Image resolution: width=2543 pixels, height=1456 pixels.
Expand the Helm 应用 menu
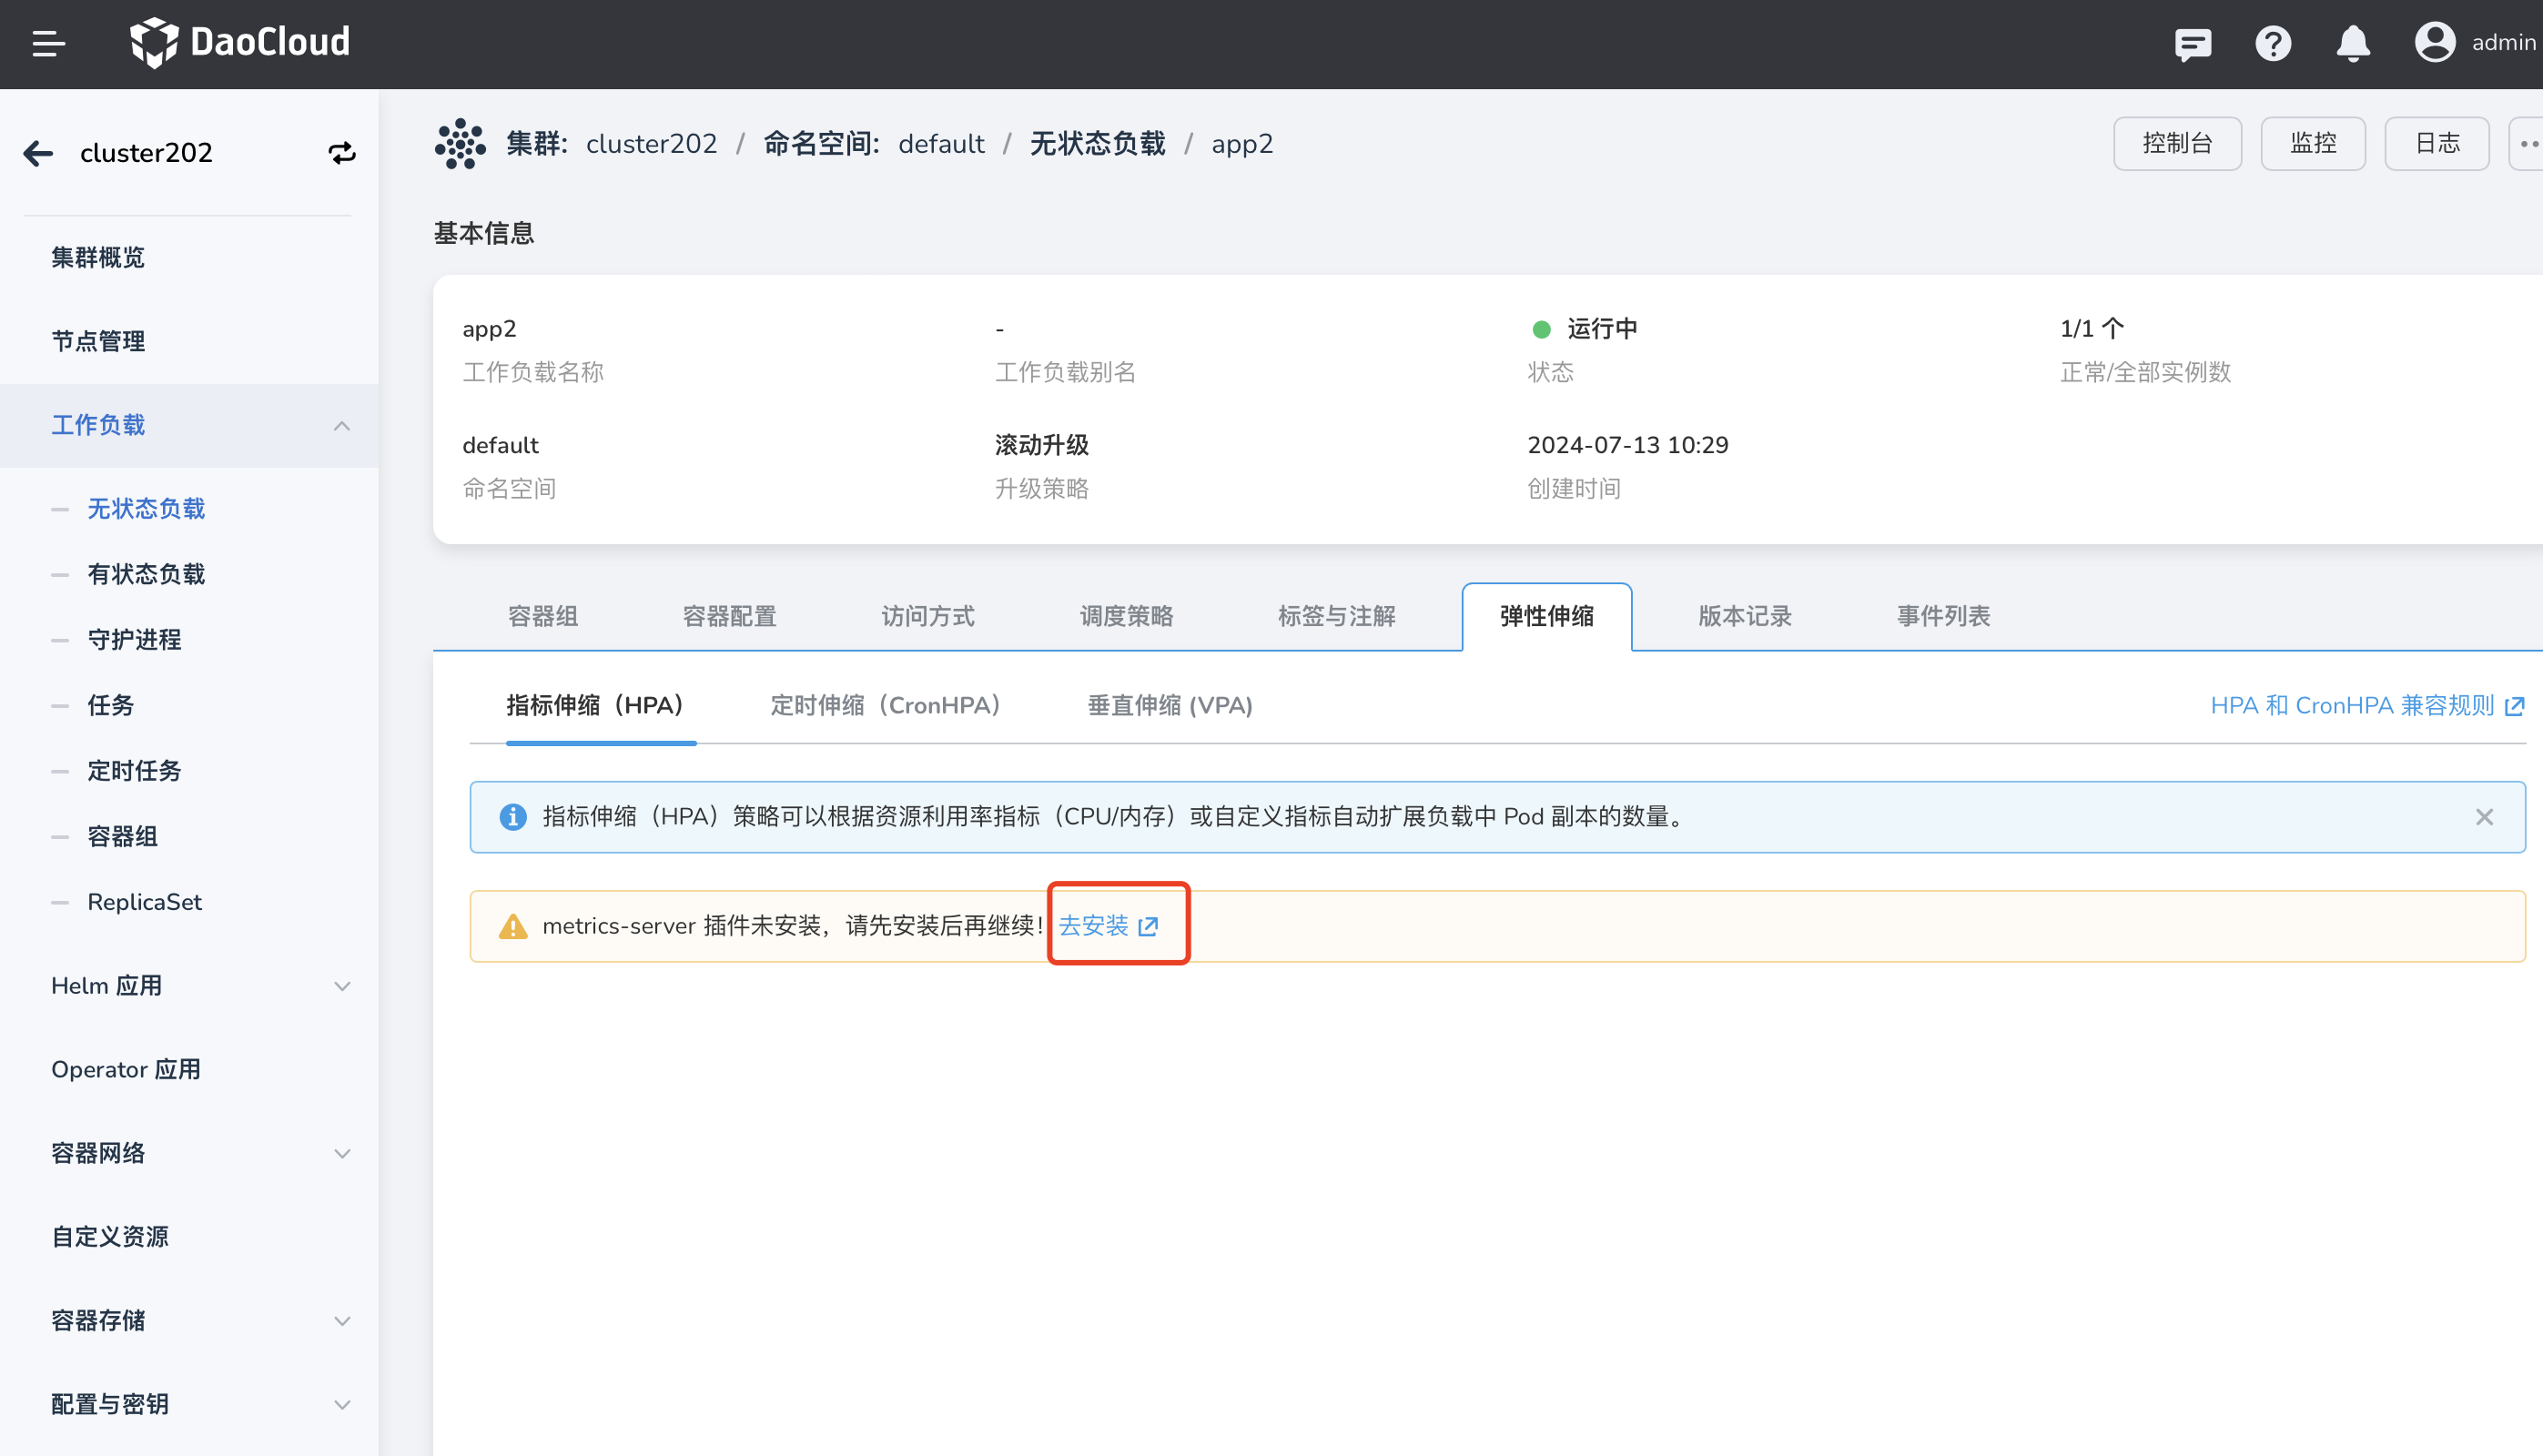(x=342, y=986)
